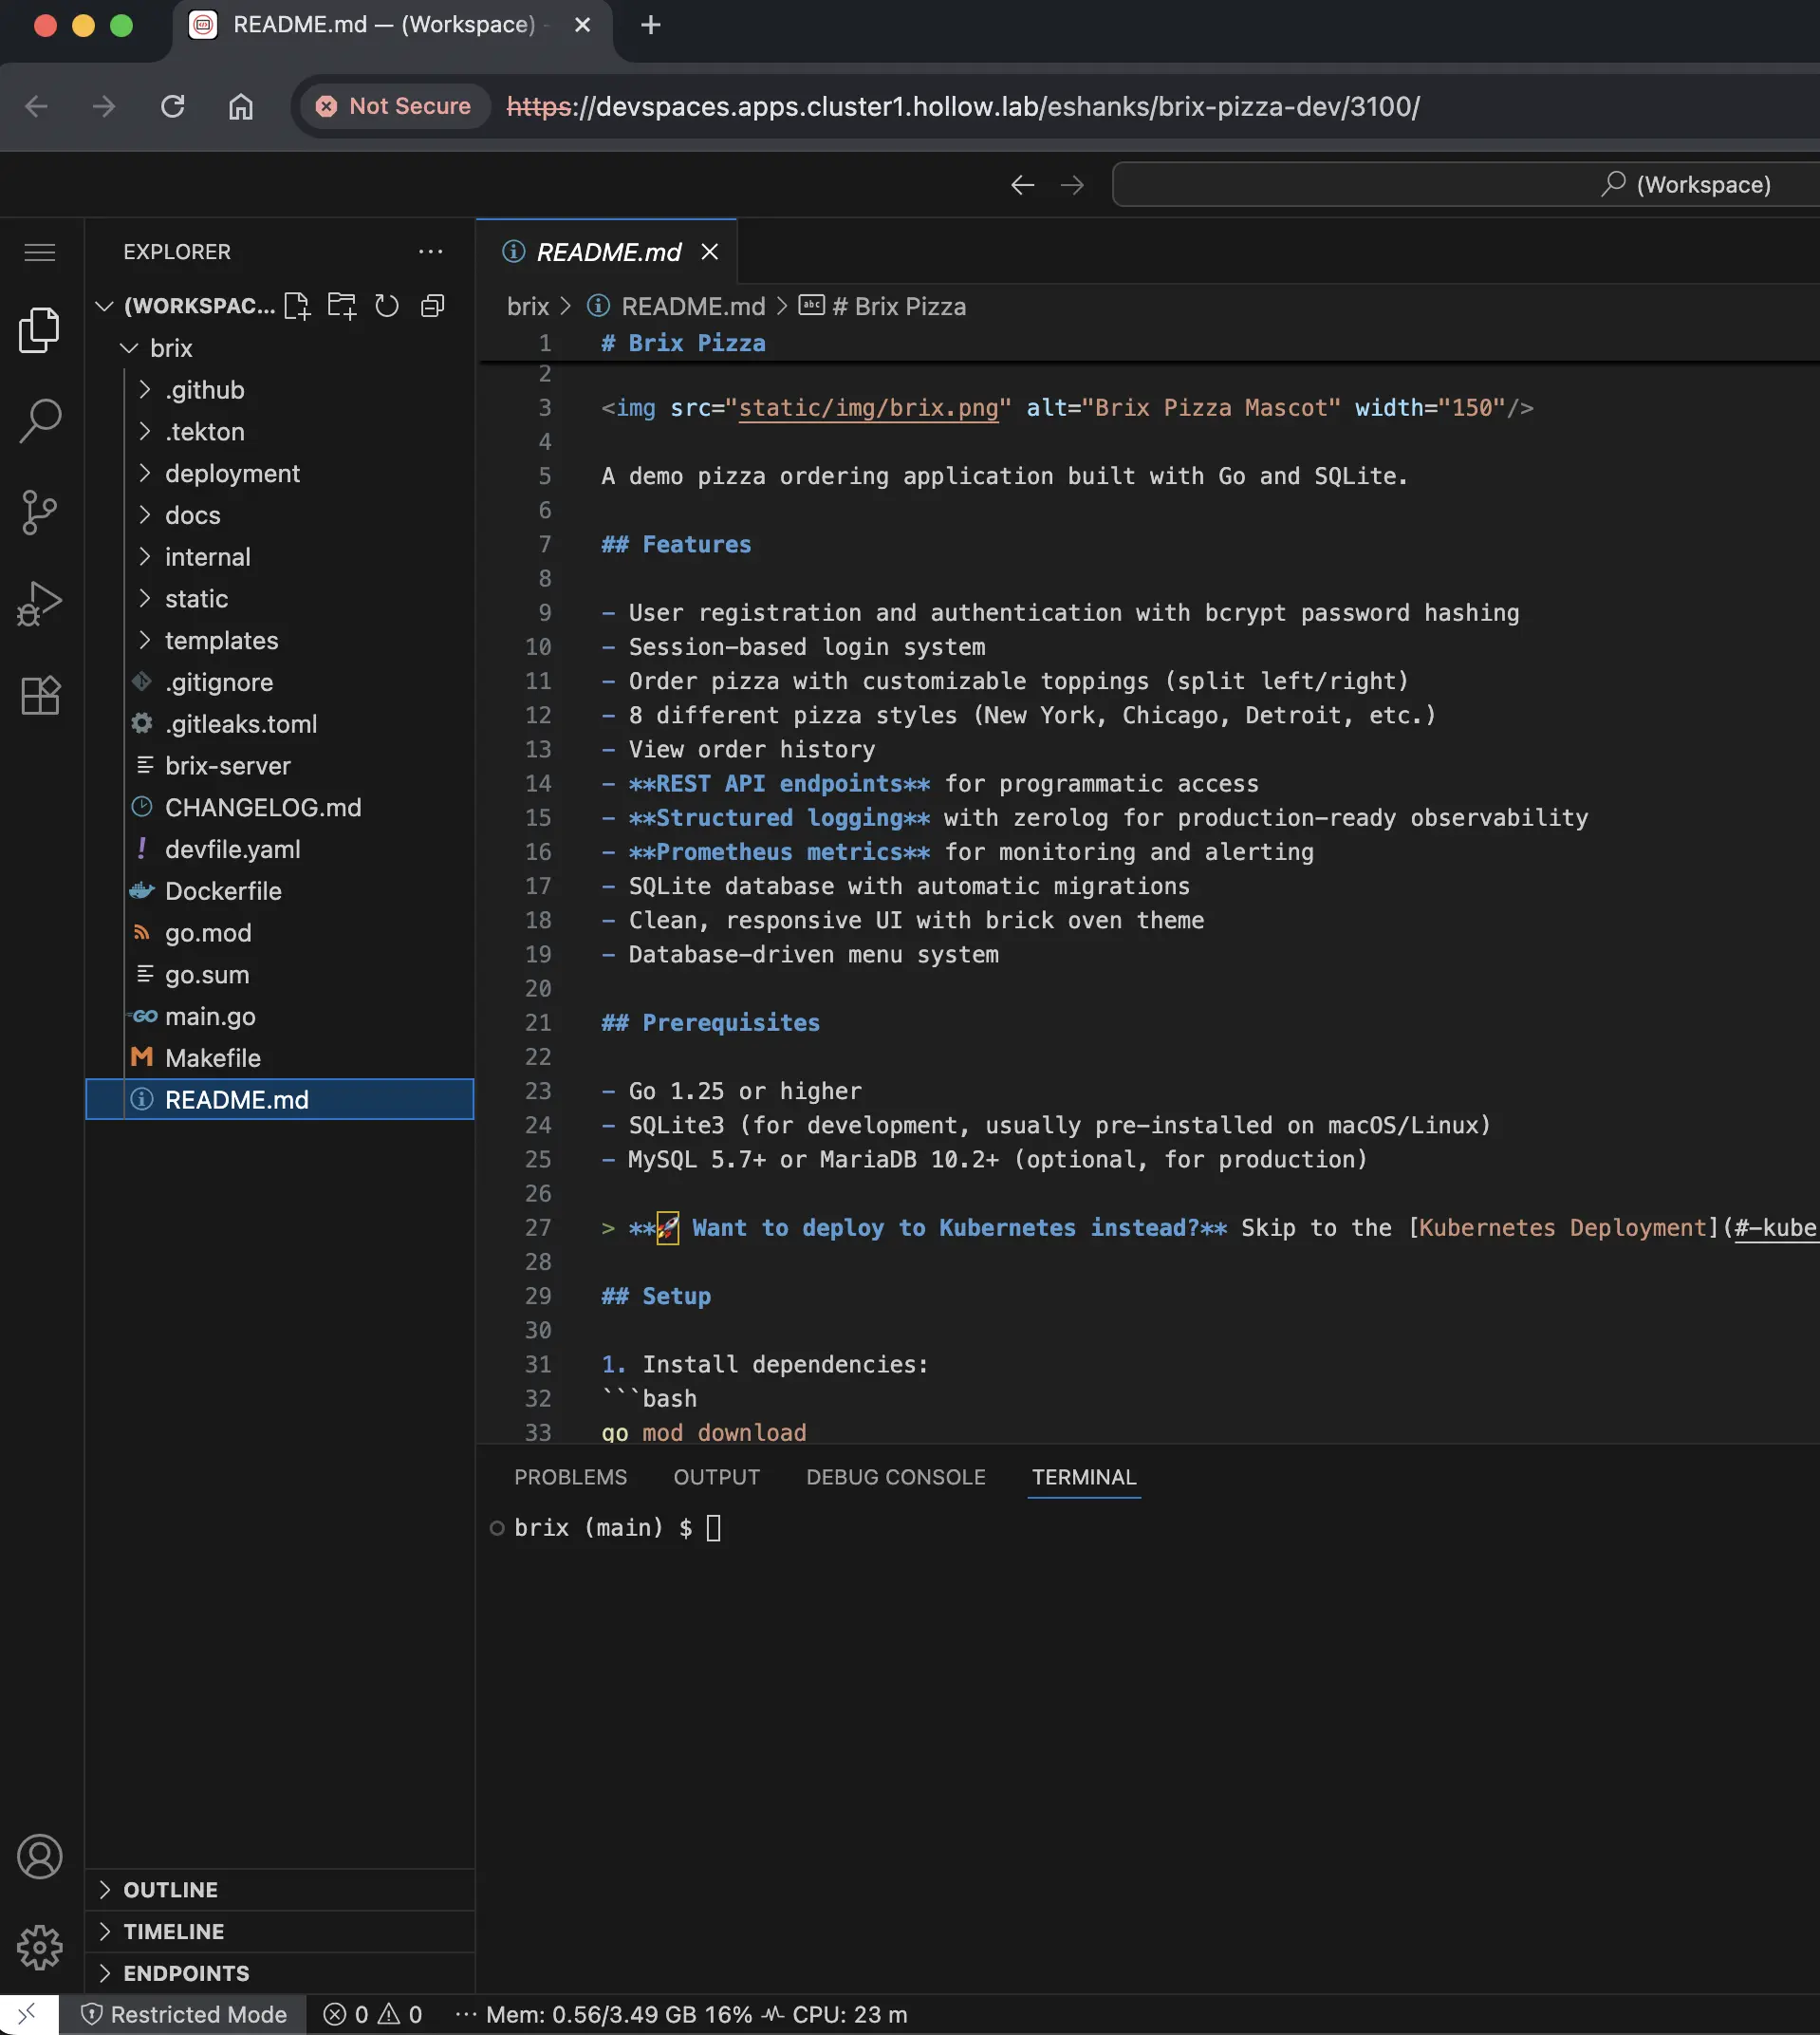Click browser back arrow

[x=37, y=106]
